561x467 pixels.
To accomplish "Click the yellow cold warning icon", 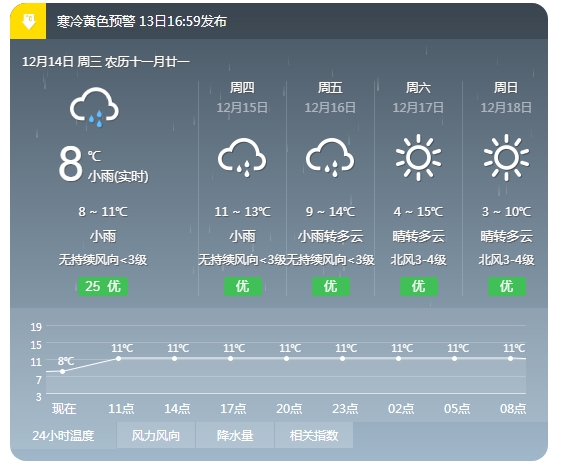I will coord(28,21).
